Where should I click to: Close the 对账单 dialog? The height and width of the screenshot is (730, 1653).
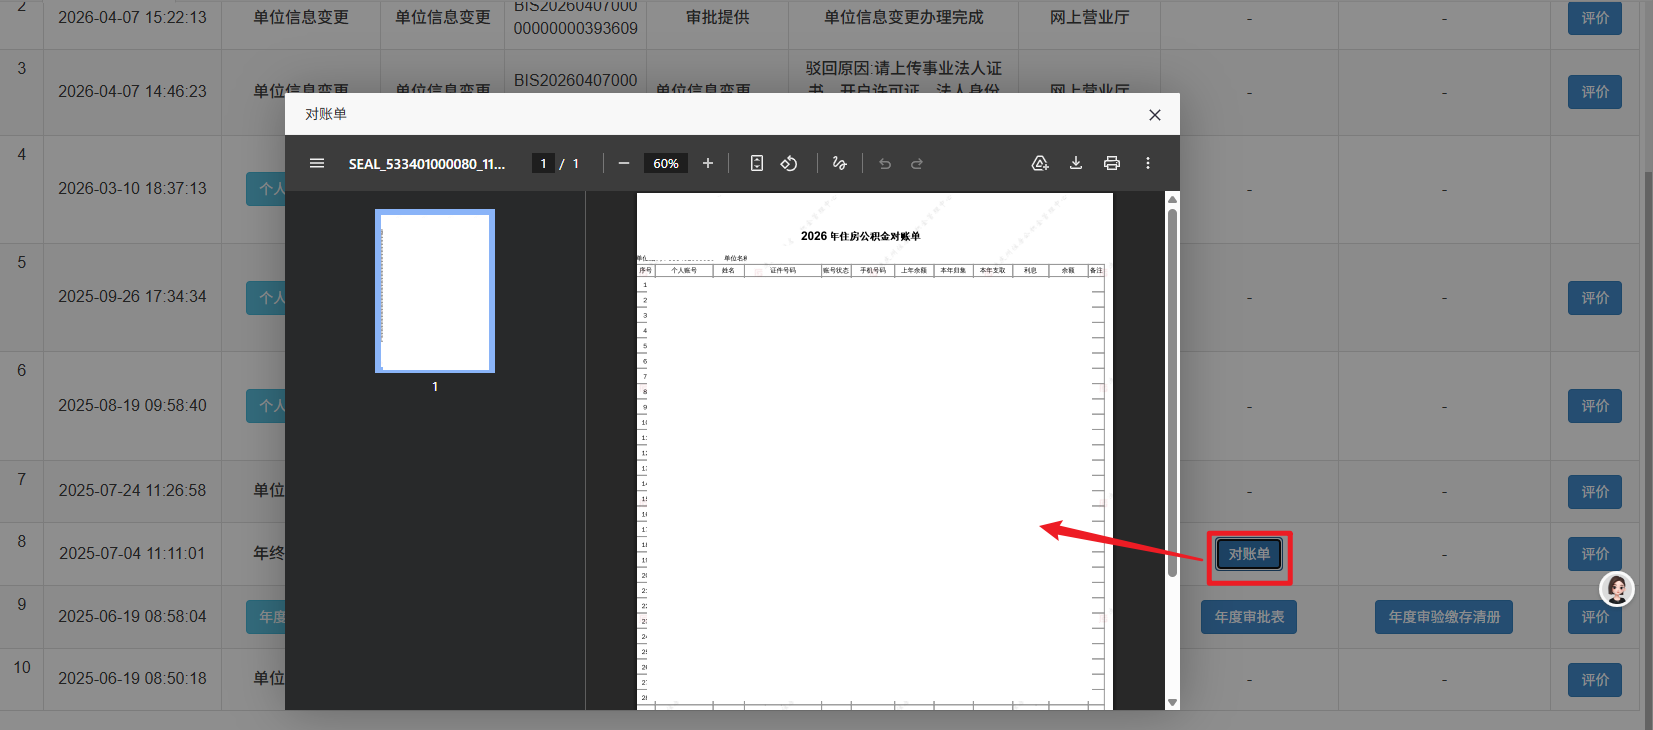1155,115
